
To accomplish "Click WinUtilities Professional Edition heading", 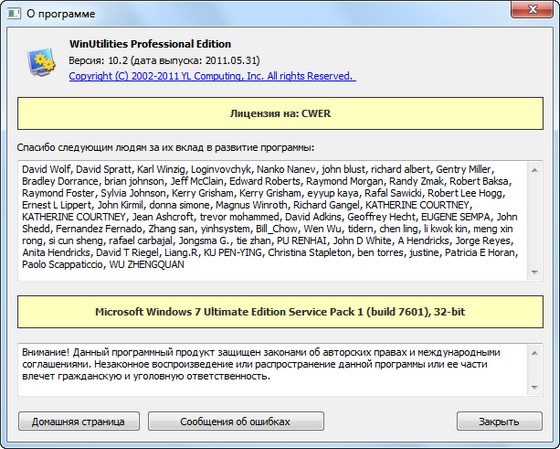I will [150, 44].
